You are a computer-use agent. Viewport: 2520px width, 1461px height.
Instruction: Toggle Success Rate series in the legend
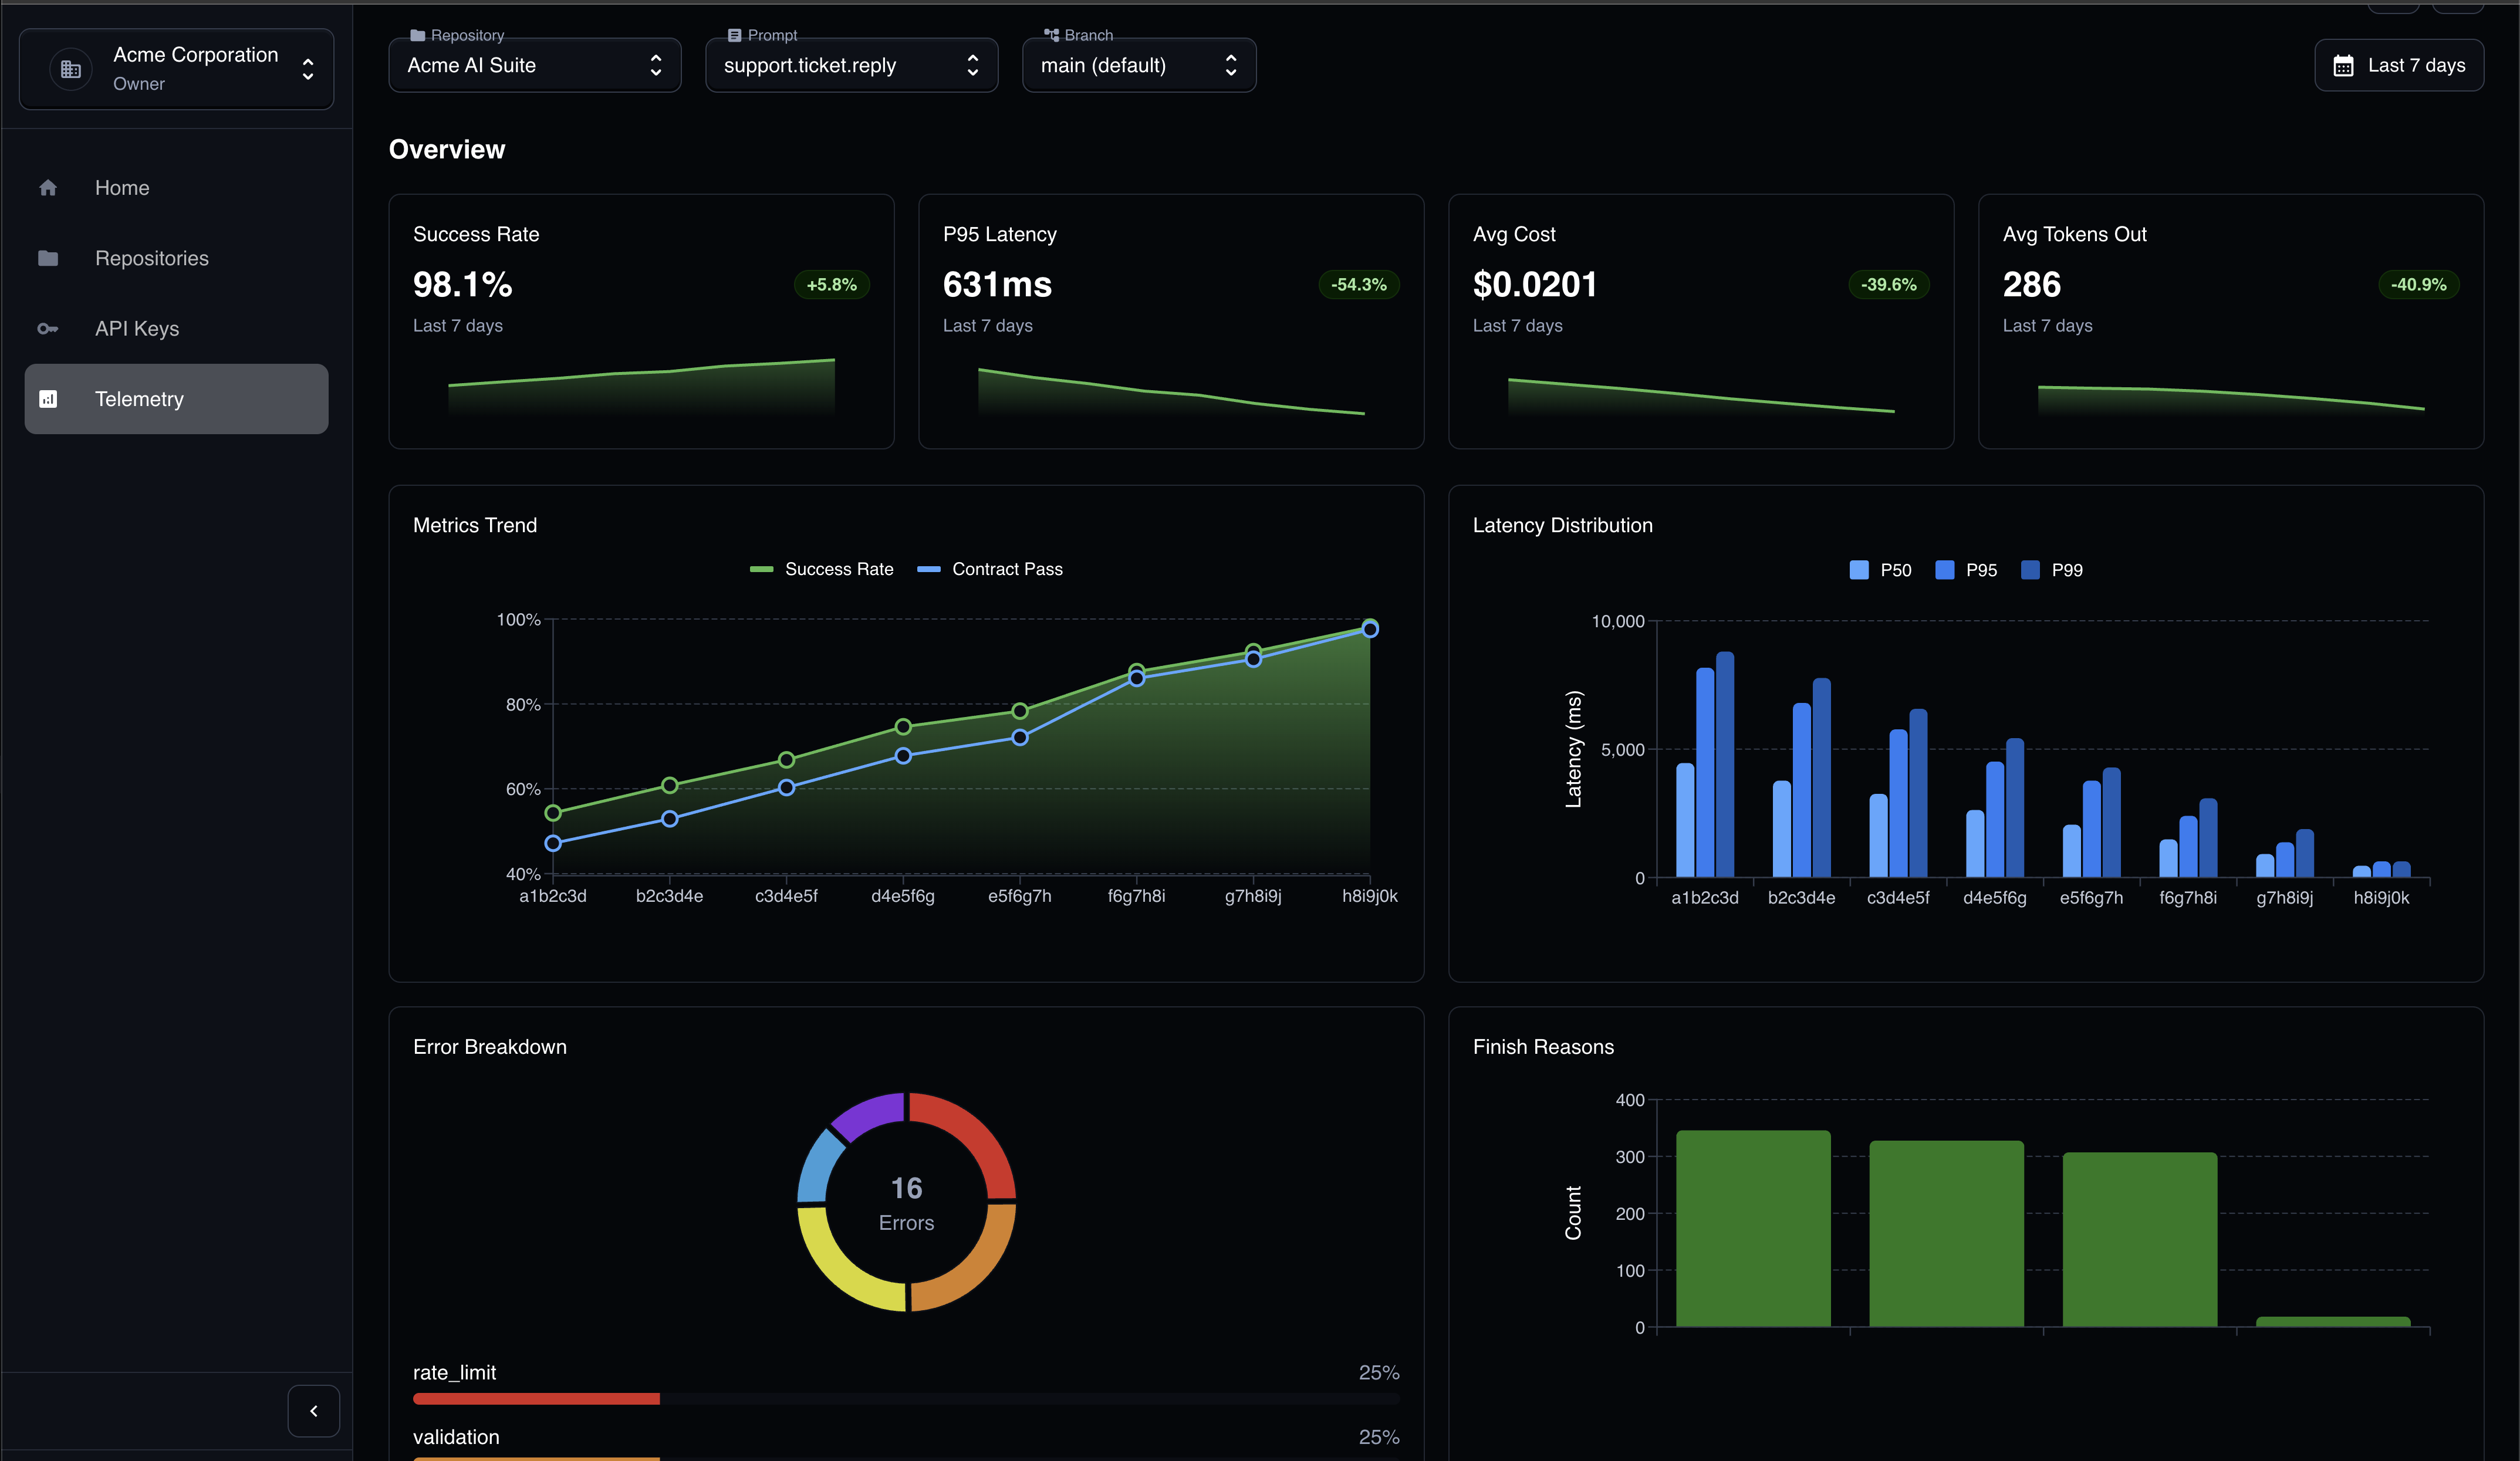pos(822,569)
